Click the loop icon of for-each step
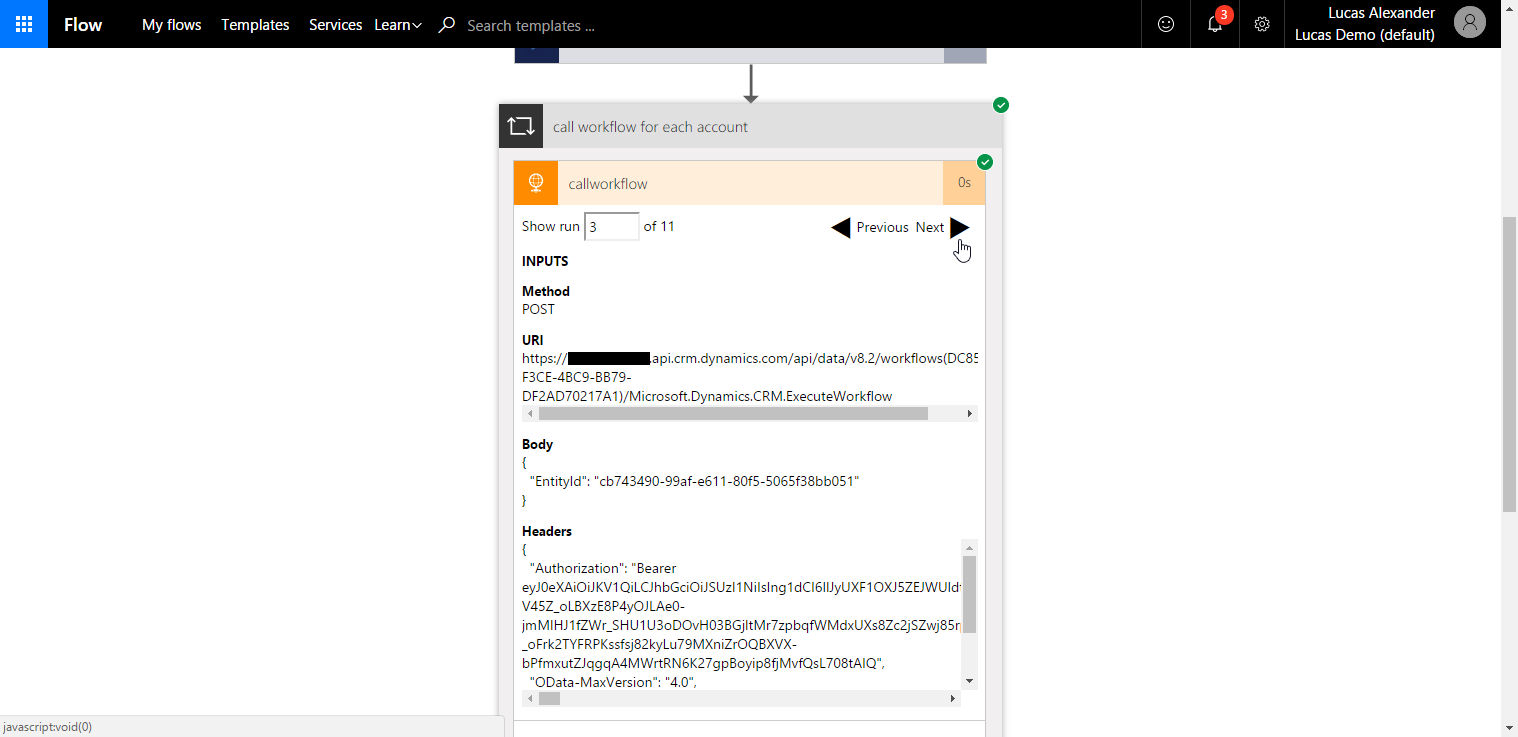The image size is (1518, 737). (x=521, y=126)
